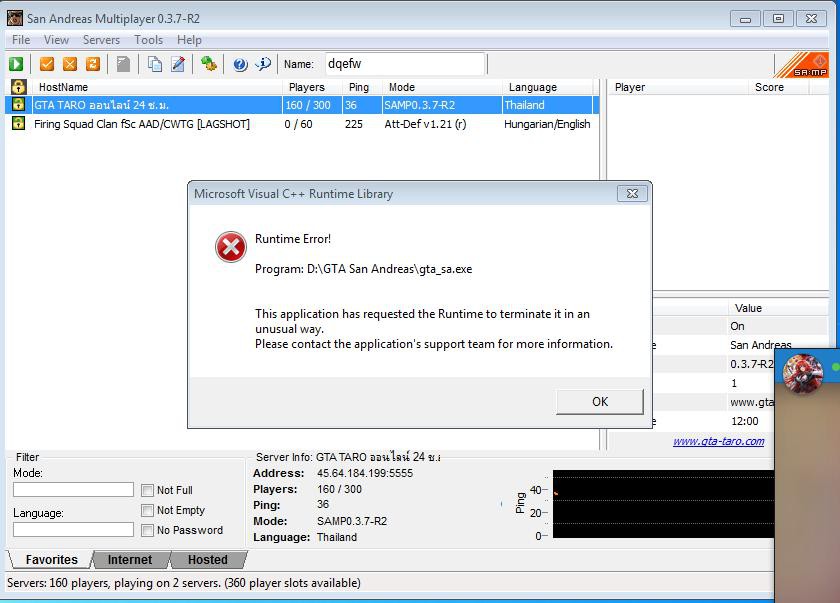The height and width of the screenshot is (603, 840).
Task: Open Server Properties with the pencil icon
Action: (178, 64)
